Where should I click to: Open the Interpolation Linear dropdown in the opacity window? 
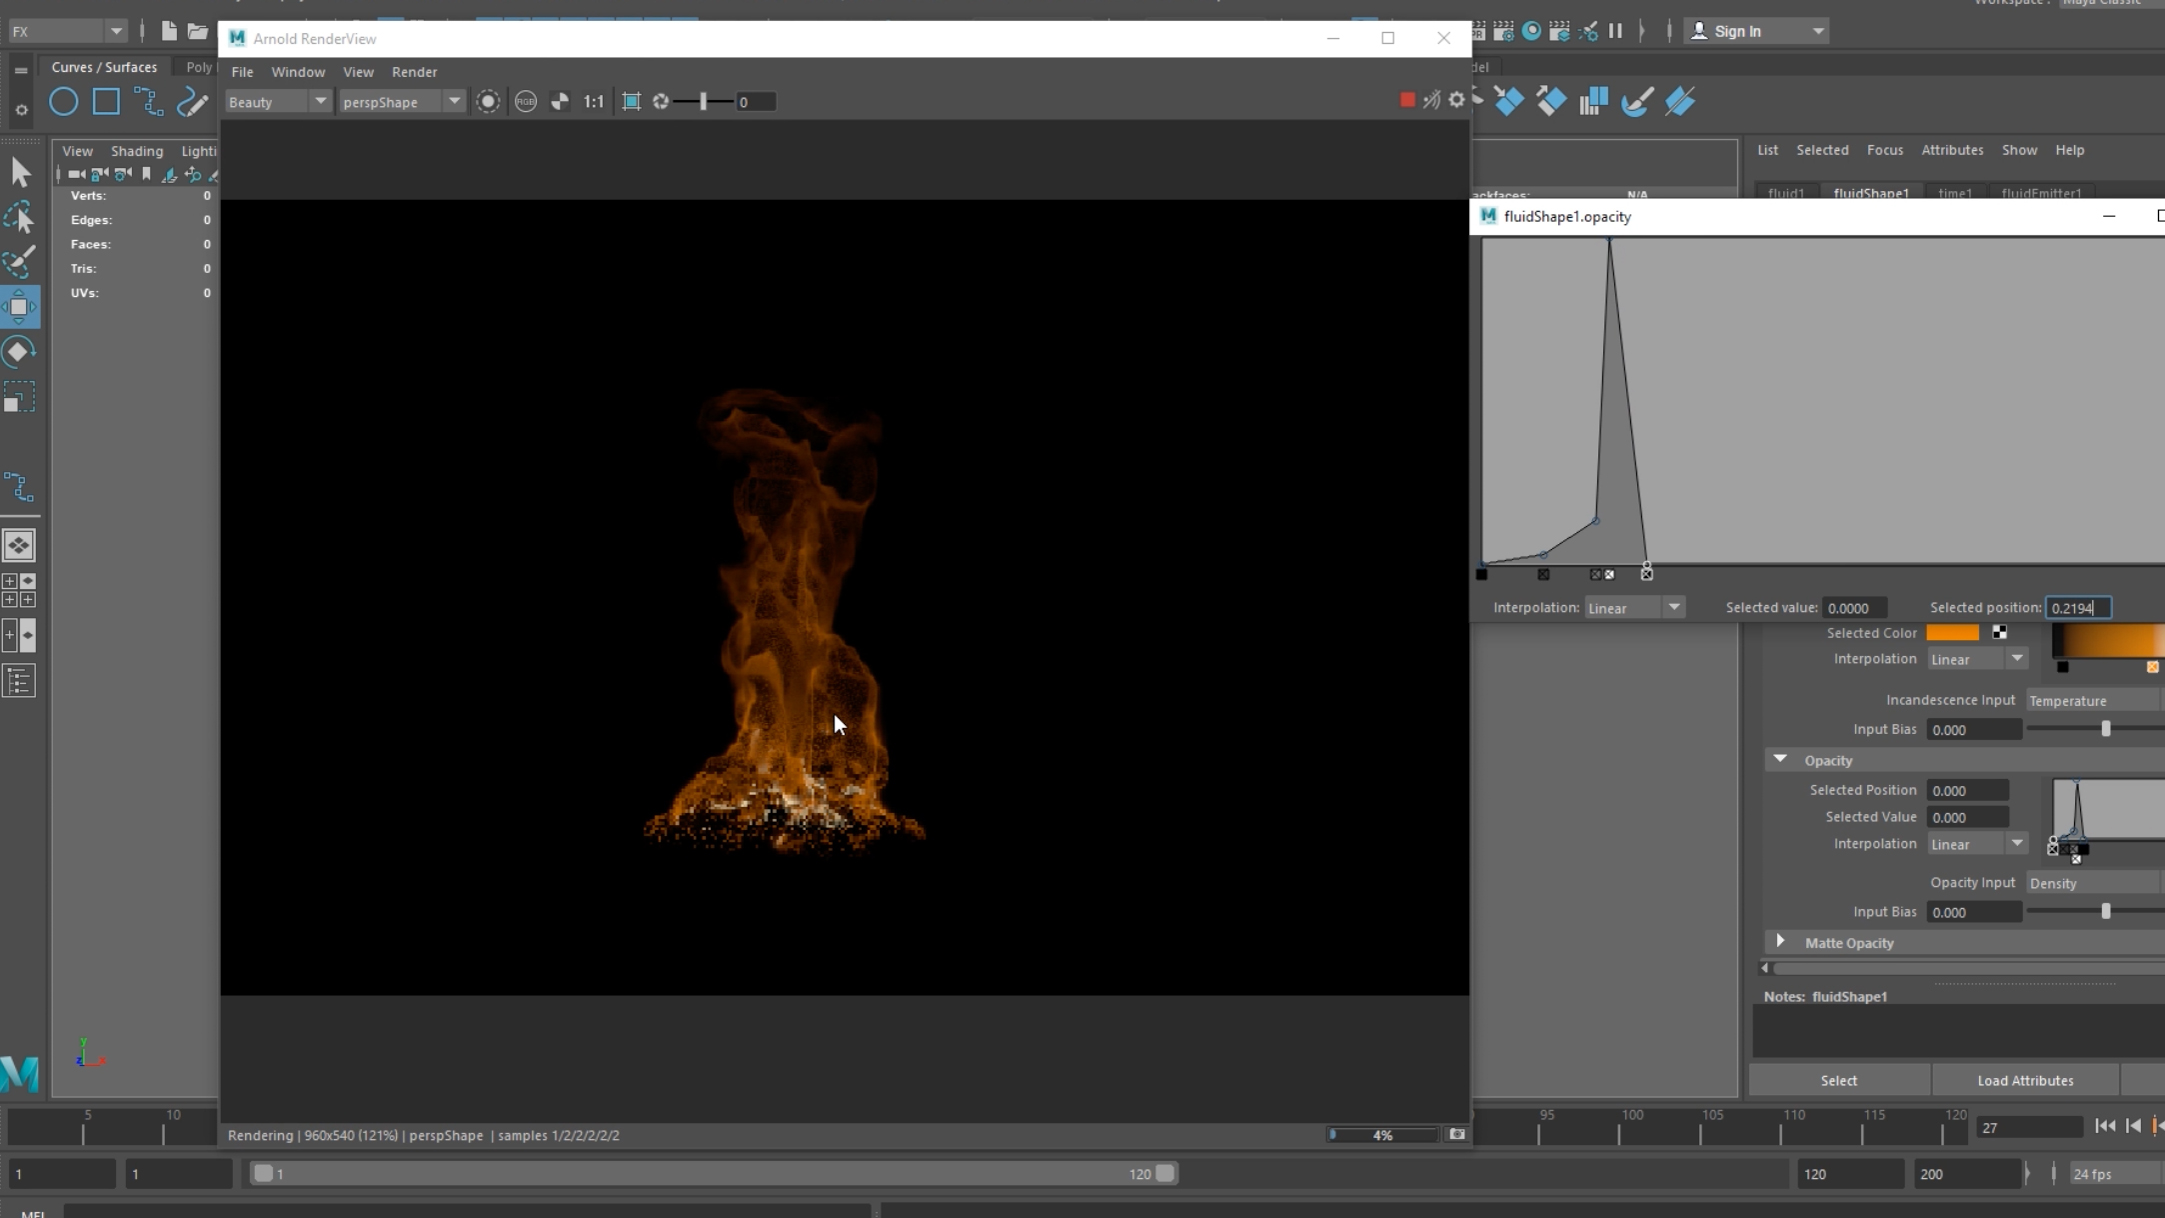click(x=1634, y=608)
